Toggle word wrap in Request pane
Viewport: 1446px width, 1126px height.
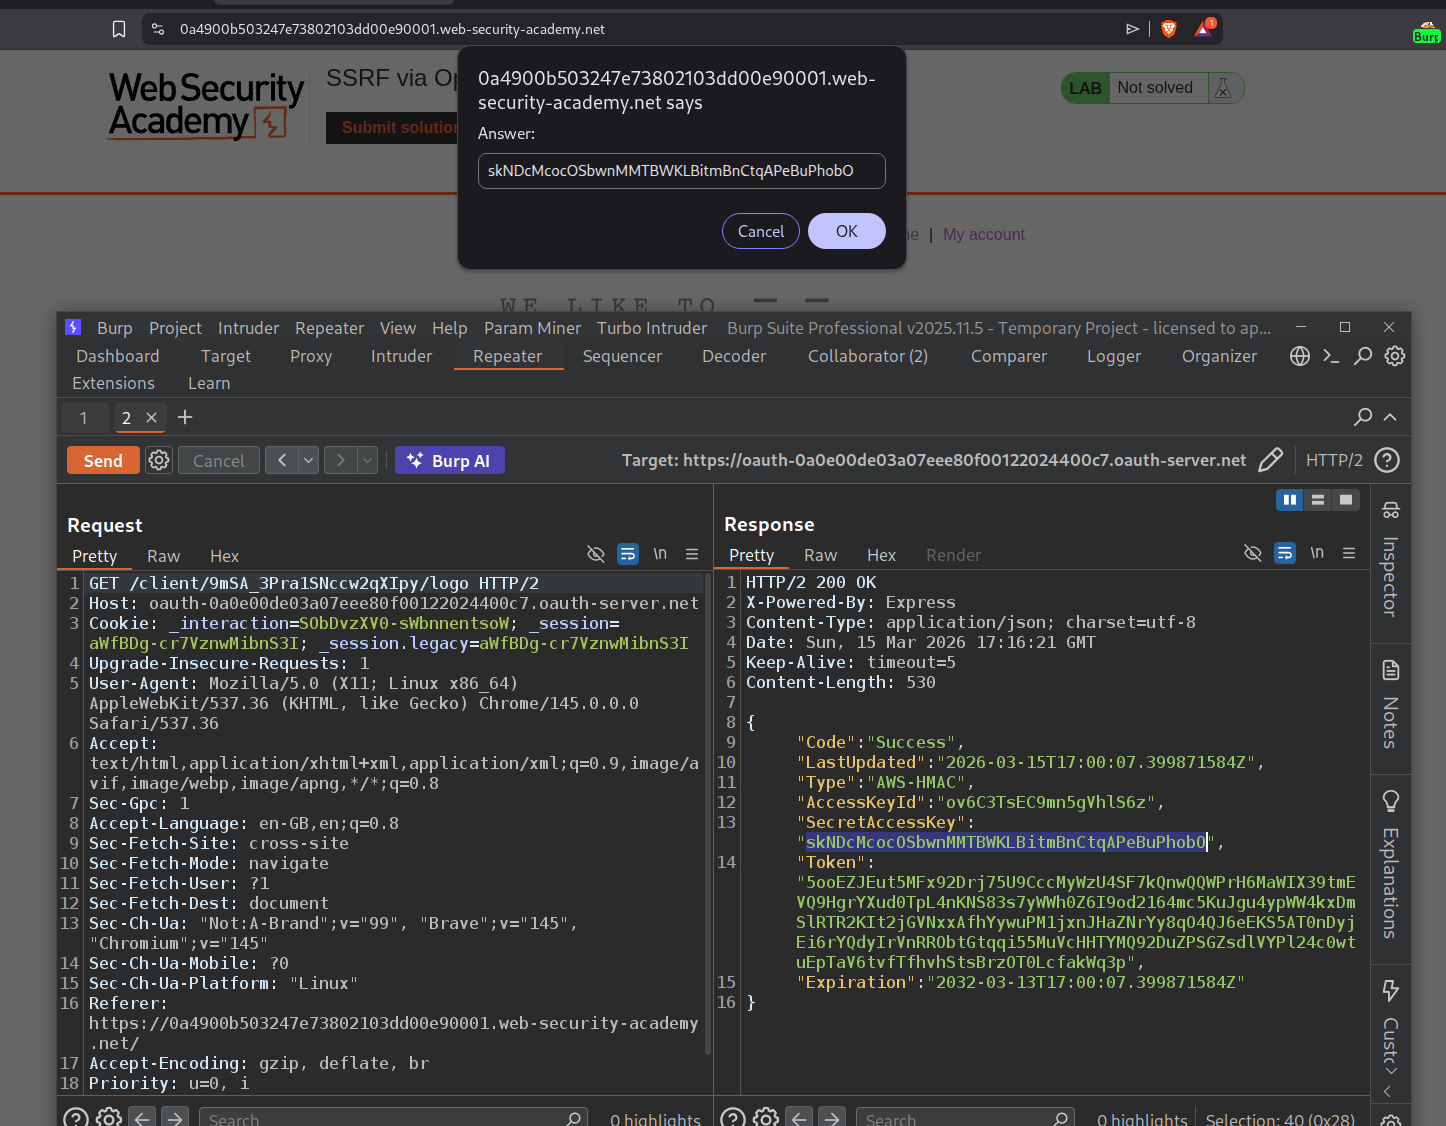tap(628, 554)
